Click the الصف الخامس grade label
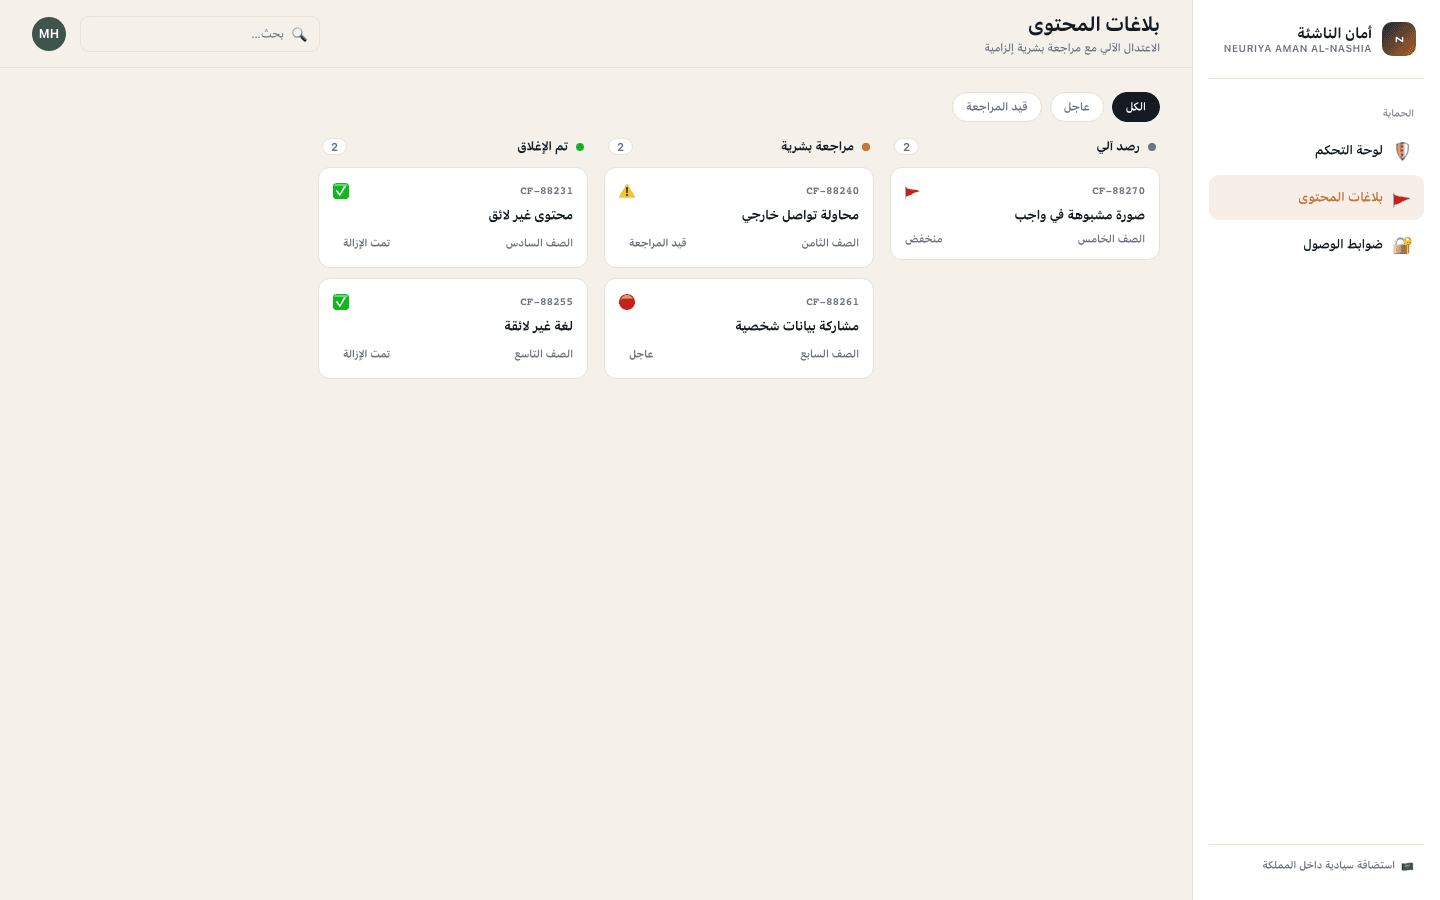Image resolution: width=1440 pixels, height=900 pixels. 1111,239
